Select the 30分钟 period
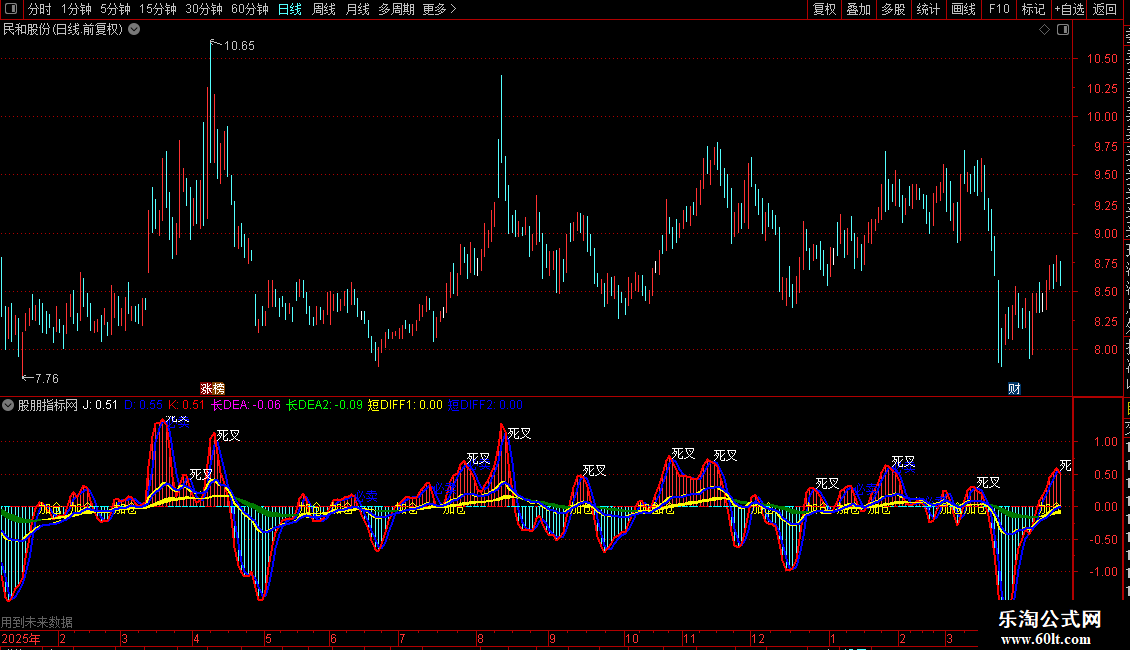Screen dimensions: 1130x650 [x=204, y=9]
